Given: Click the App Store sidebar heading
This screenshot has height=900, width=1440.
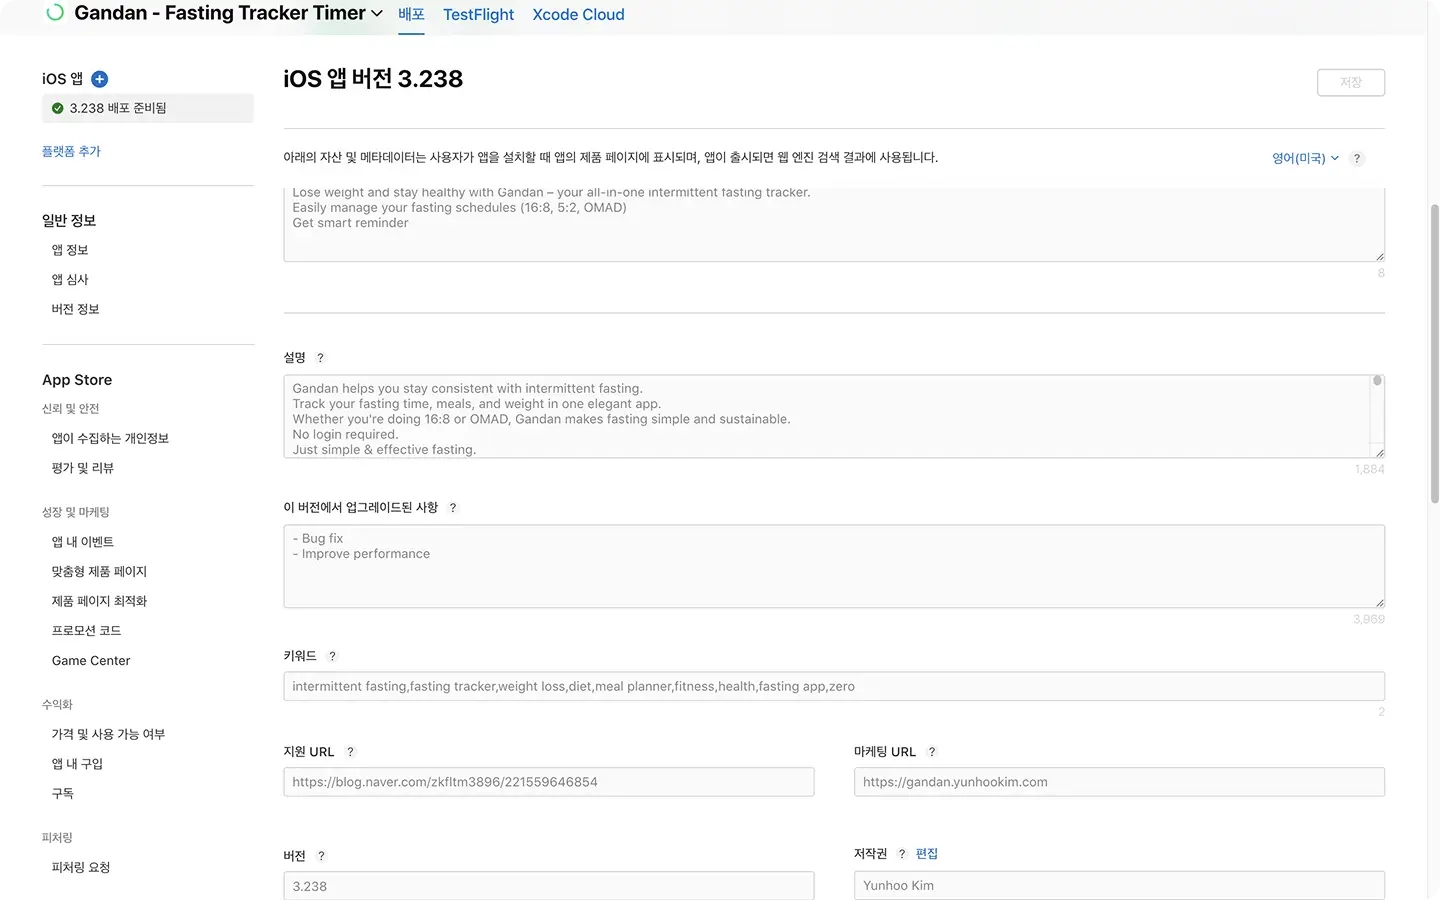Looking at the screenshot, I should [x=77, y=380].
